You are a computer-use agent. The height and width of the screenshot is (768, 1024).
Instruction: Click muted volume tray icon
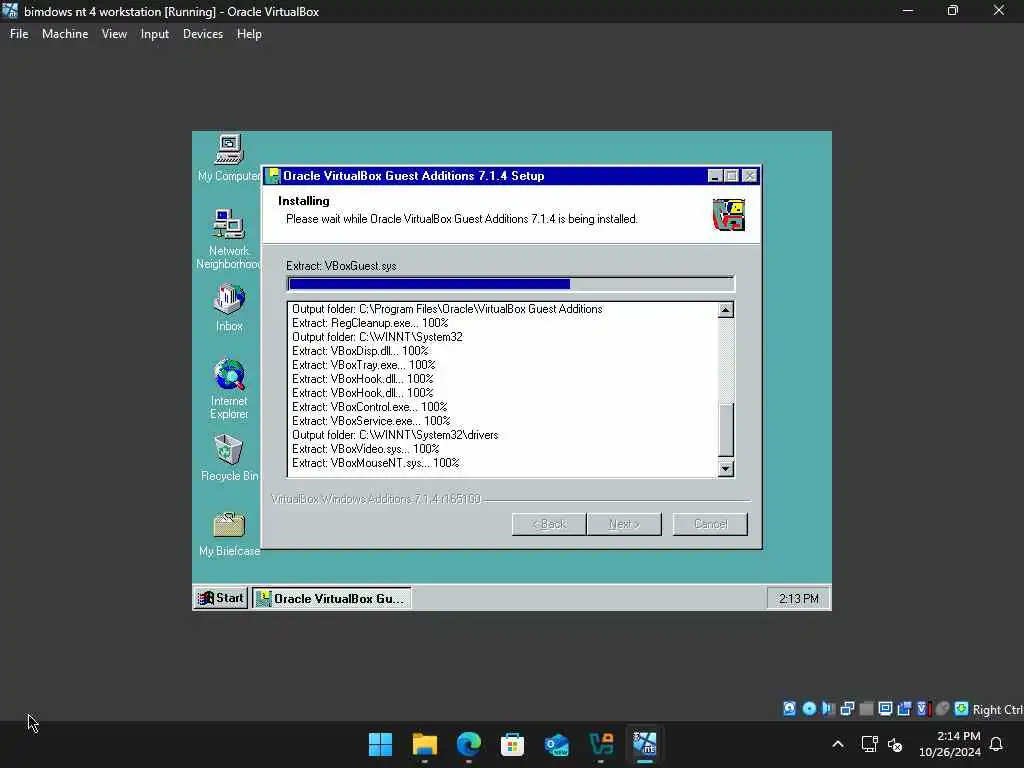coord(895,744)
